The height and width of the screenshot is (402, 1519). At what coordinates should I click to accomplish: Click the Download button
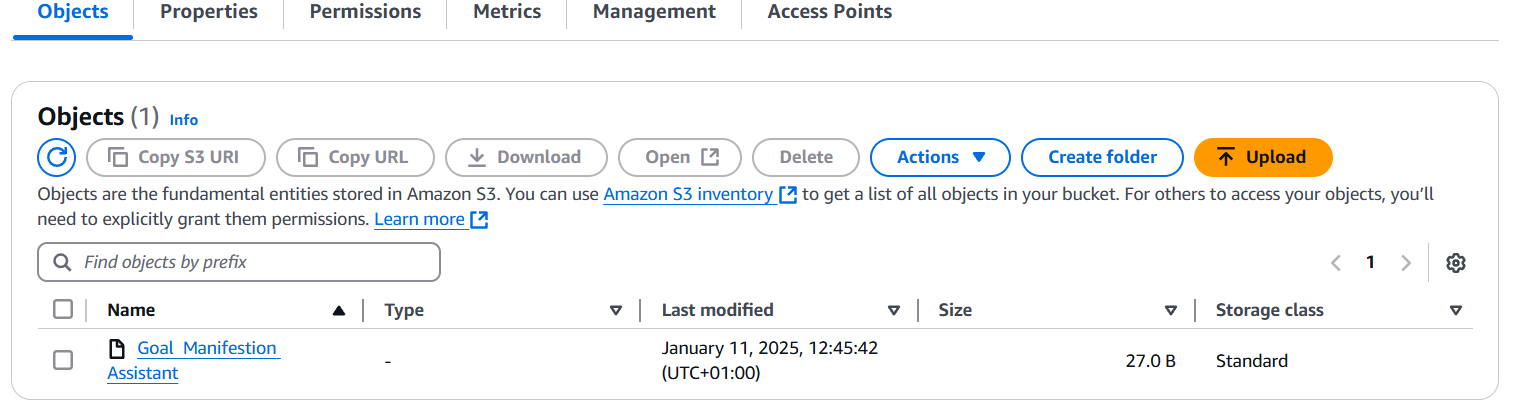pyautogui.click(x=526, y=157)
